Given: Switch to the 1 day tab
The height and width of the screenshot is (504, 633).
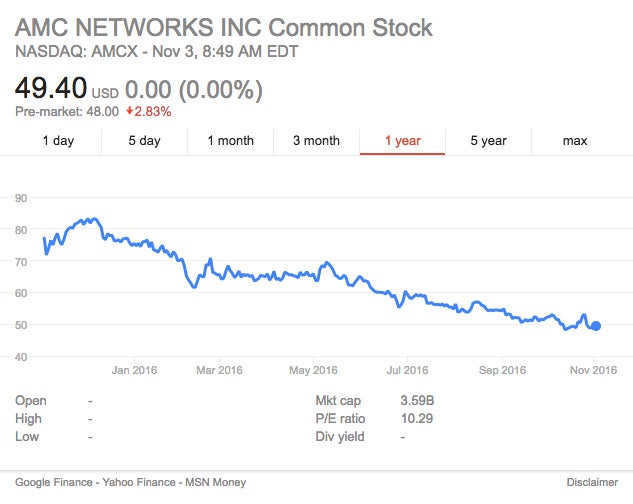Looking at the screenshot, I should (x=58, y=141).
